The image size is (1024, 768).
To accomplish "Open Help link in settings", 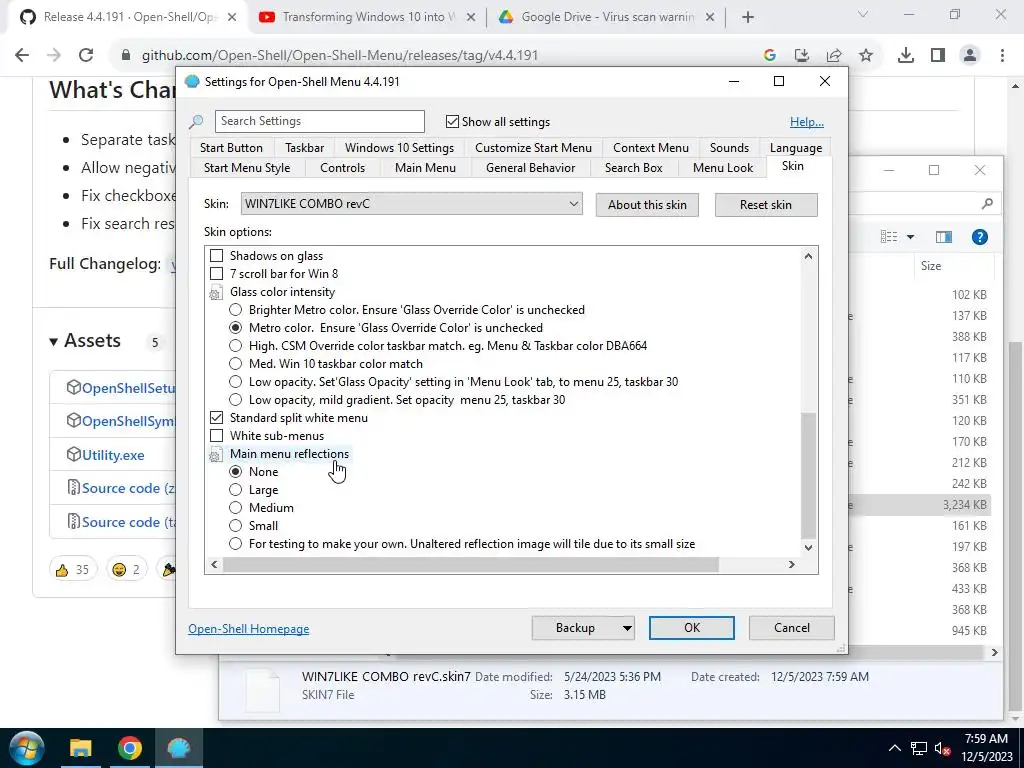I will [x=807, y=121].
